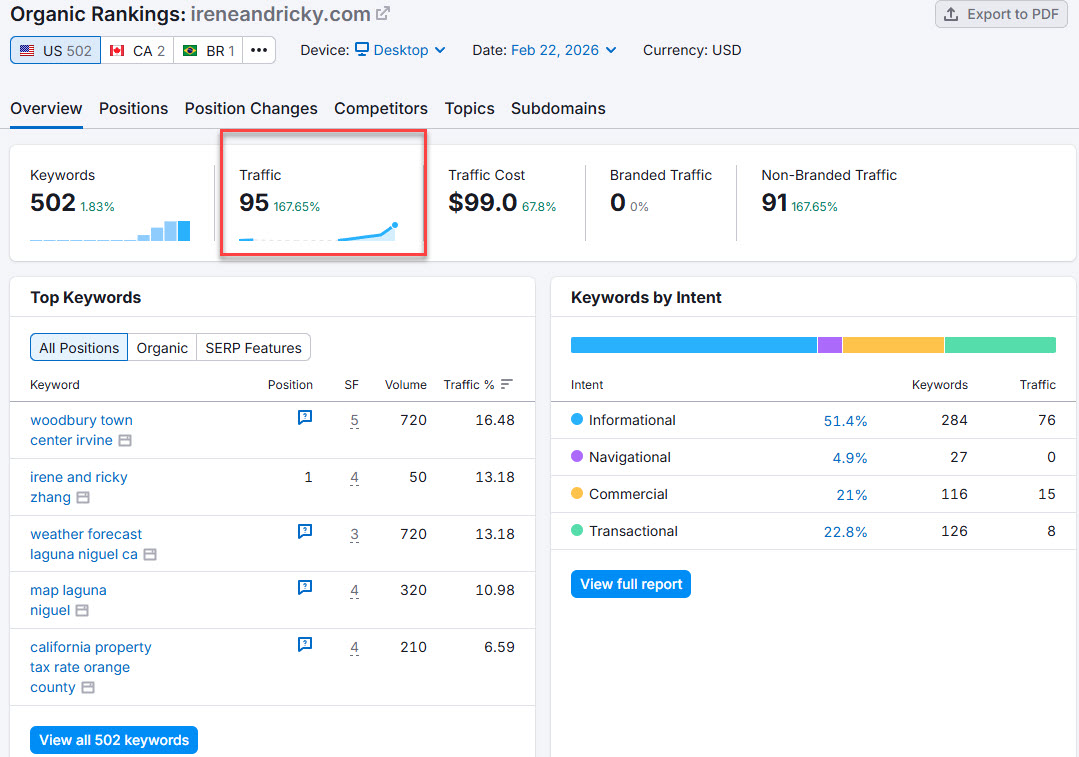
Task: Click the desktop monitor icon
Action: [x=362, y=50]
